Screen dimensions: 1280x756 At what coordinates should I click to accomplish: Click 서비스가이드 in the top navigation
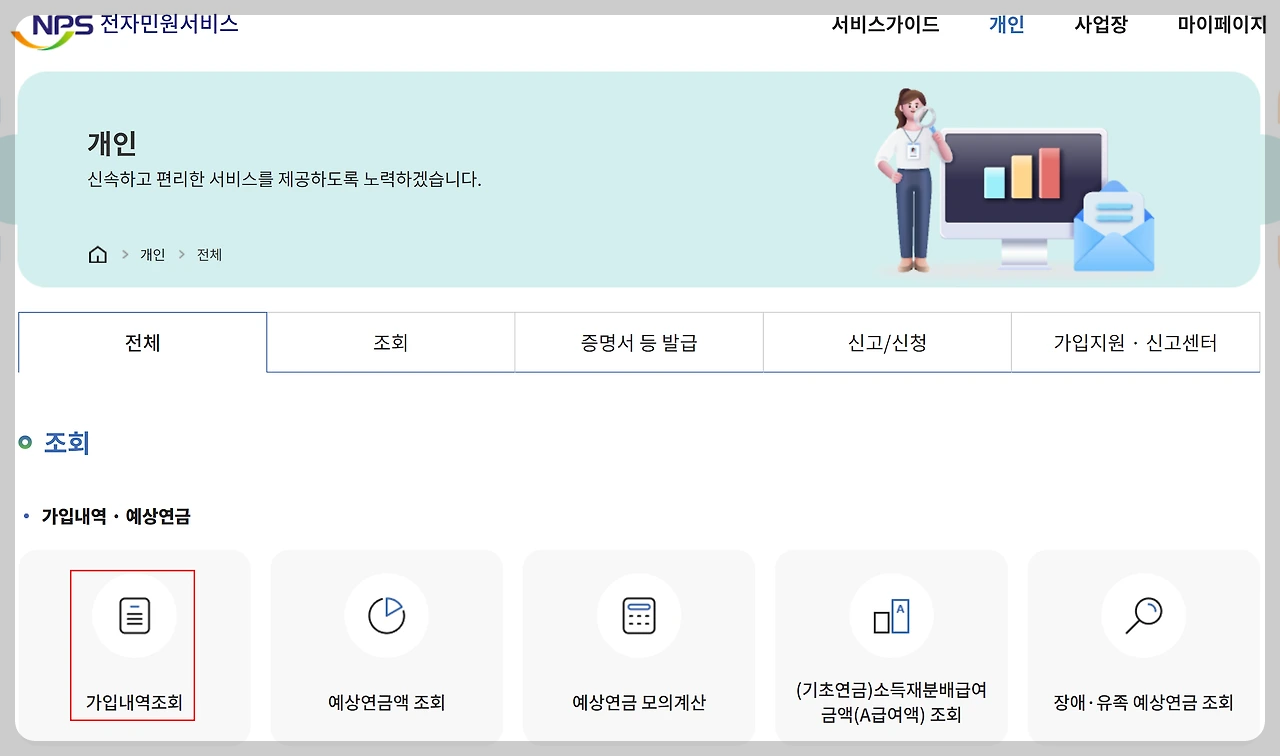pos(884,25)
